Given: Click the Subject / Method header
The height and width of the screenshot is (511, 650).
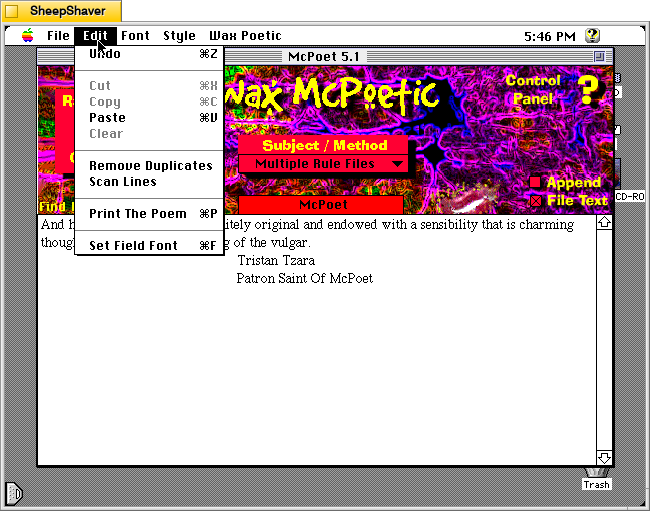Looking at the screenshot, I should [x=323, y=145].
